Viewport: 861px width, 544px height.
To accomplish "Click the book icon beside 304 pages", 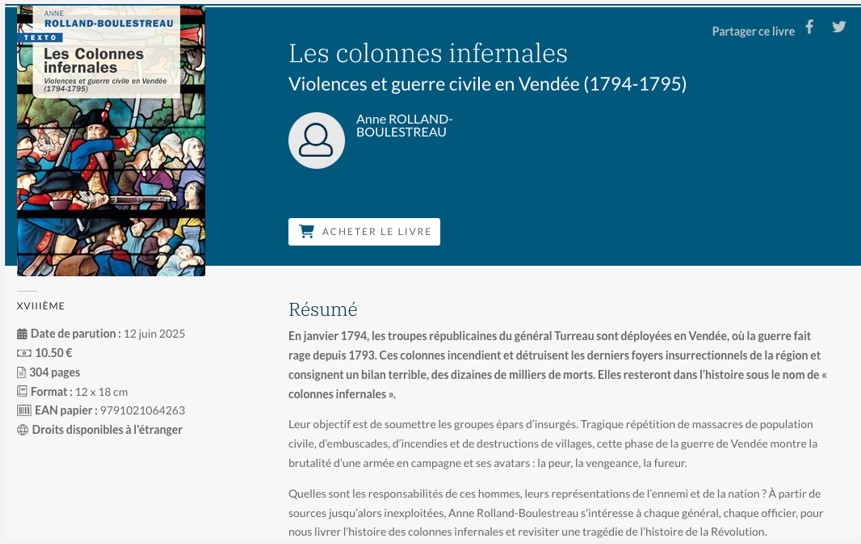I will [23, 372].
